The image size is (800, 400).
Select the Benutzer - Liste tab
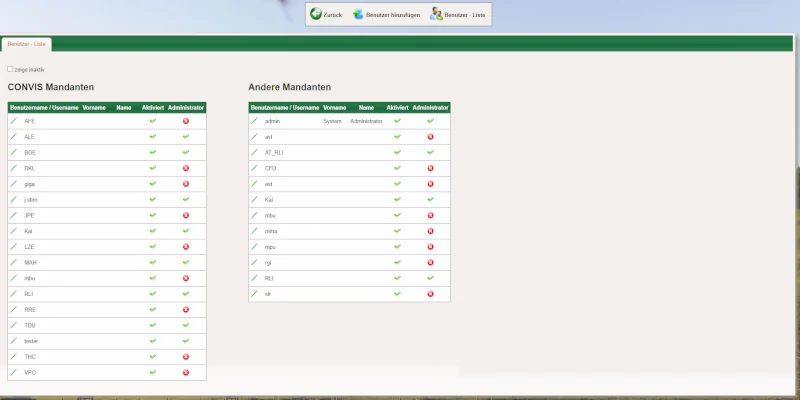(27, 44)
